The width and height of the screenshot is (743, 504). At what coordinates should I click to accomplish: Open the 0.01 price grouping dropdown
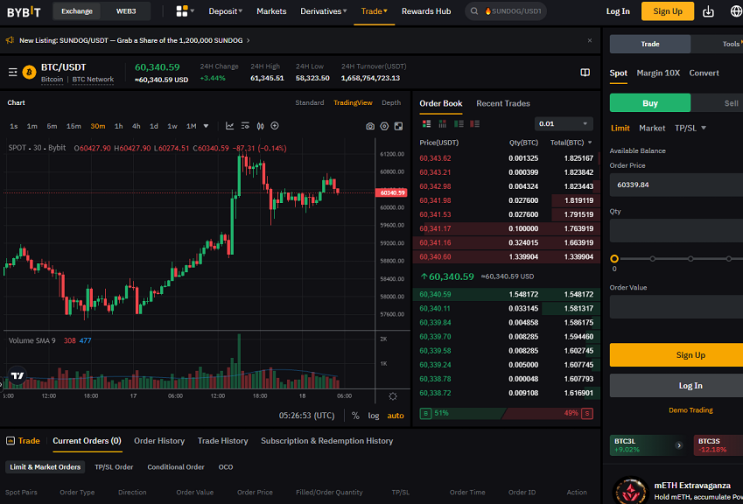(x=563, y=124)
